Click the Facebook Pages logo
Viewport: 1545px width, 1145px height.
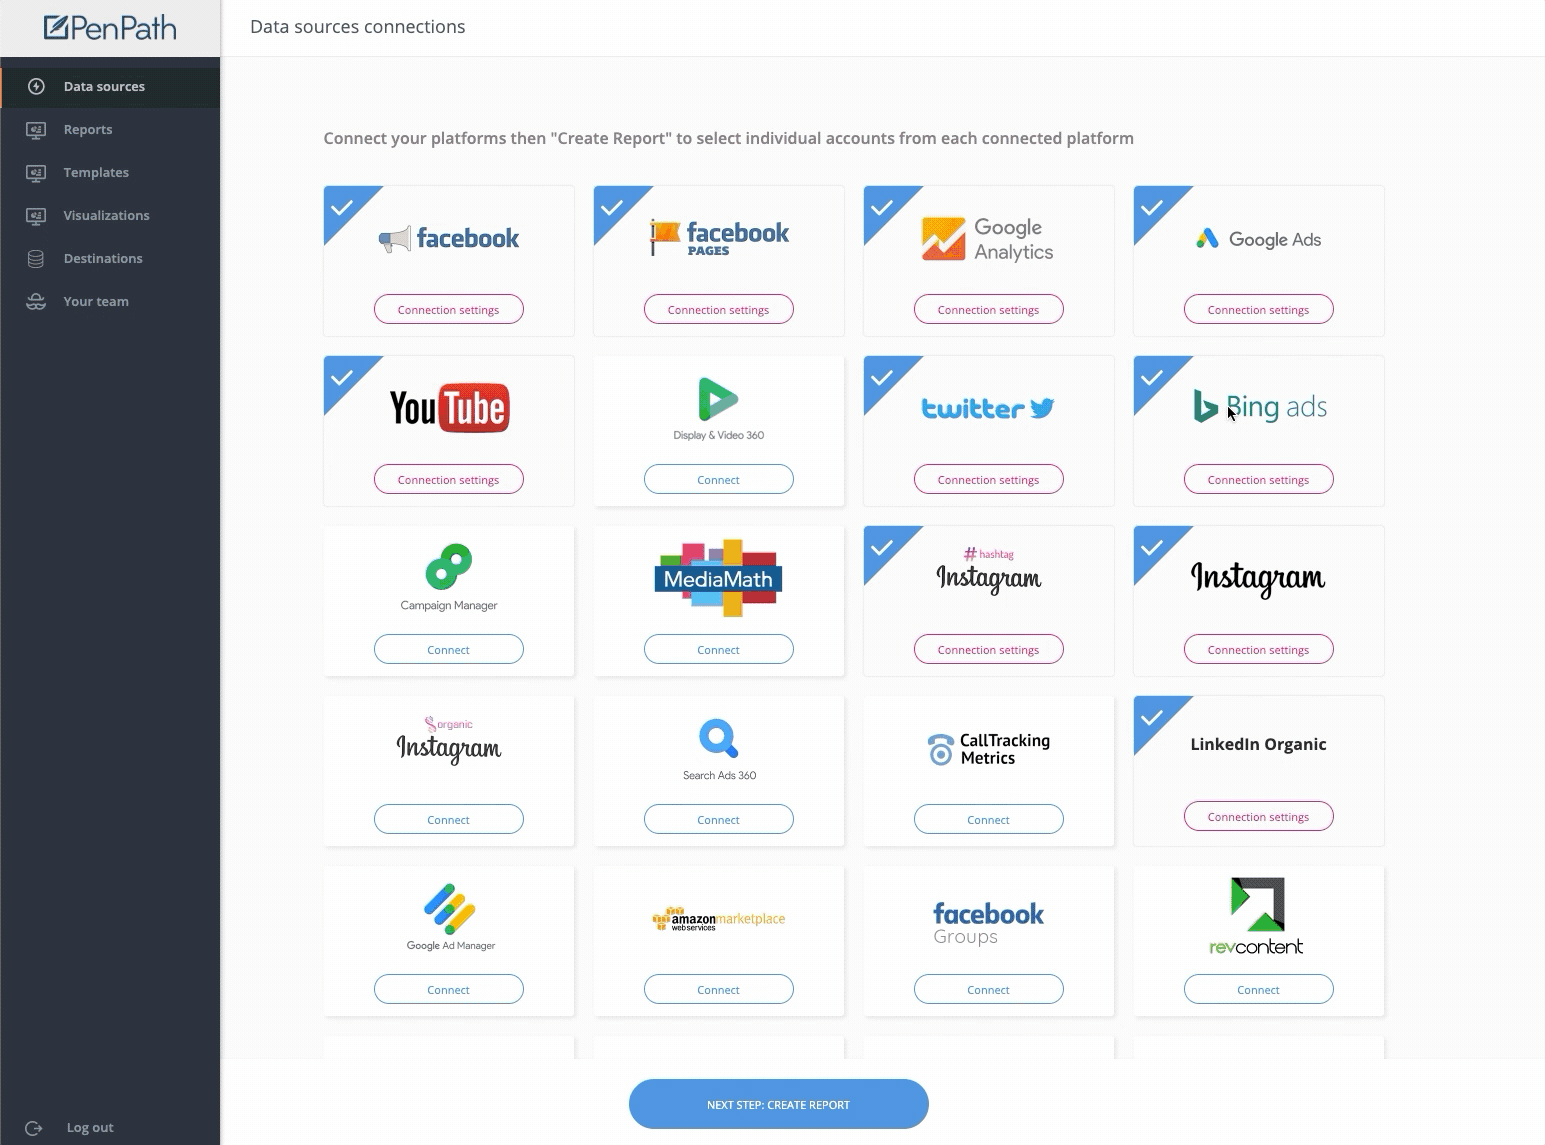pos(719,238)
